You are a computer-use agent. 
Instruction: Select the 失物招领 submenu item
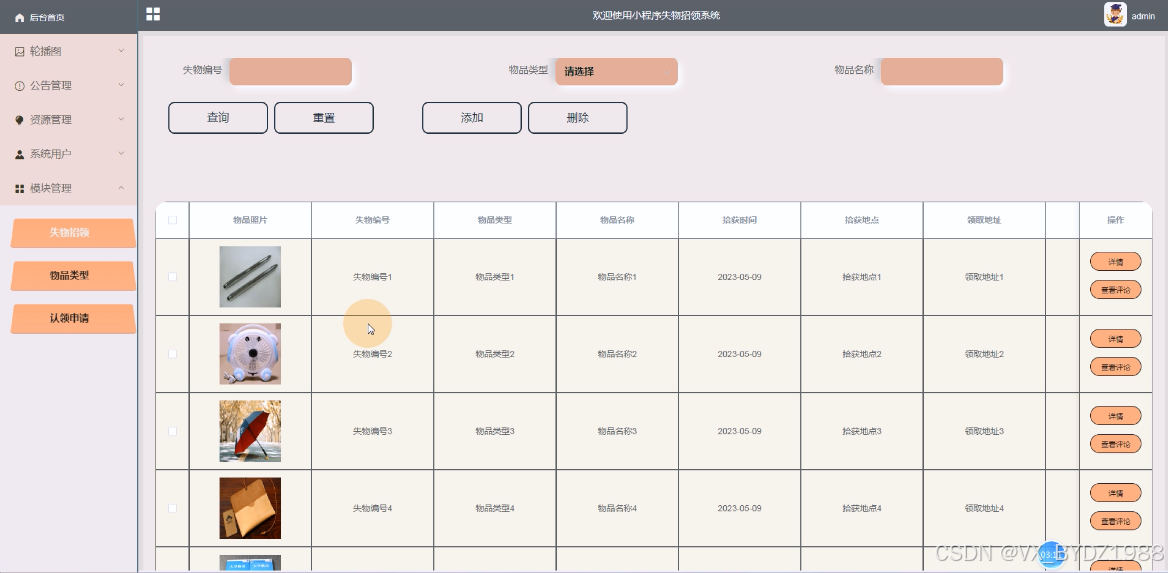click(73, 232)
